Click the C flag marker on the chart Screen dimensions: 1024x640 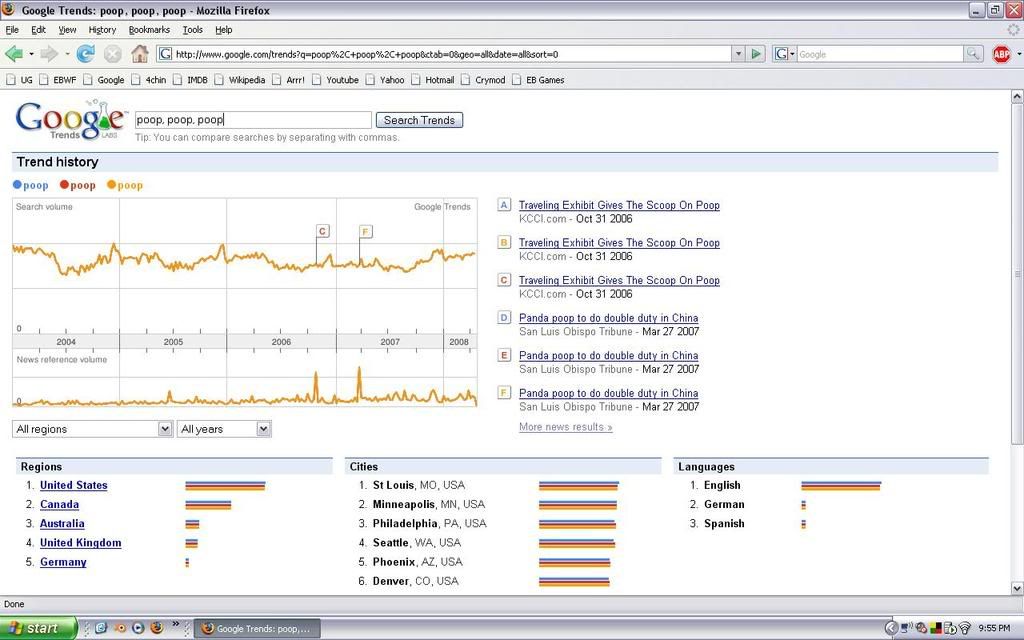pos(323,231)
